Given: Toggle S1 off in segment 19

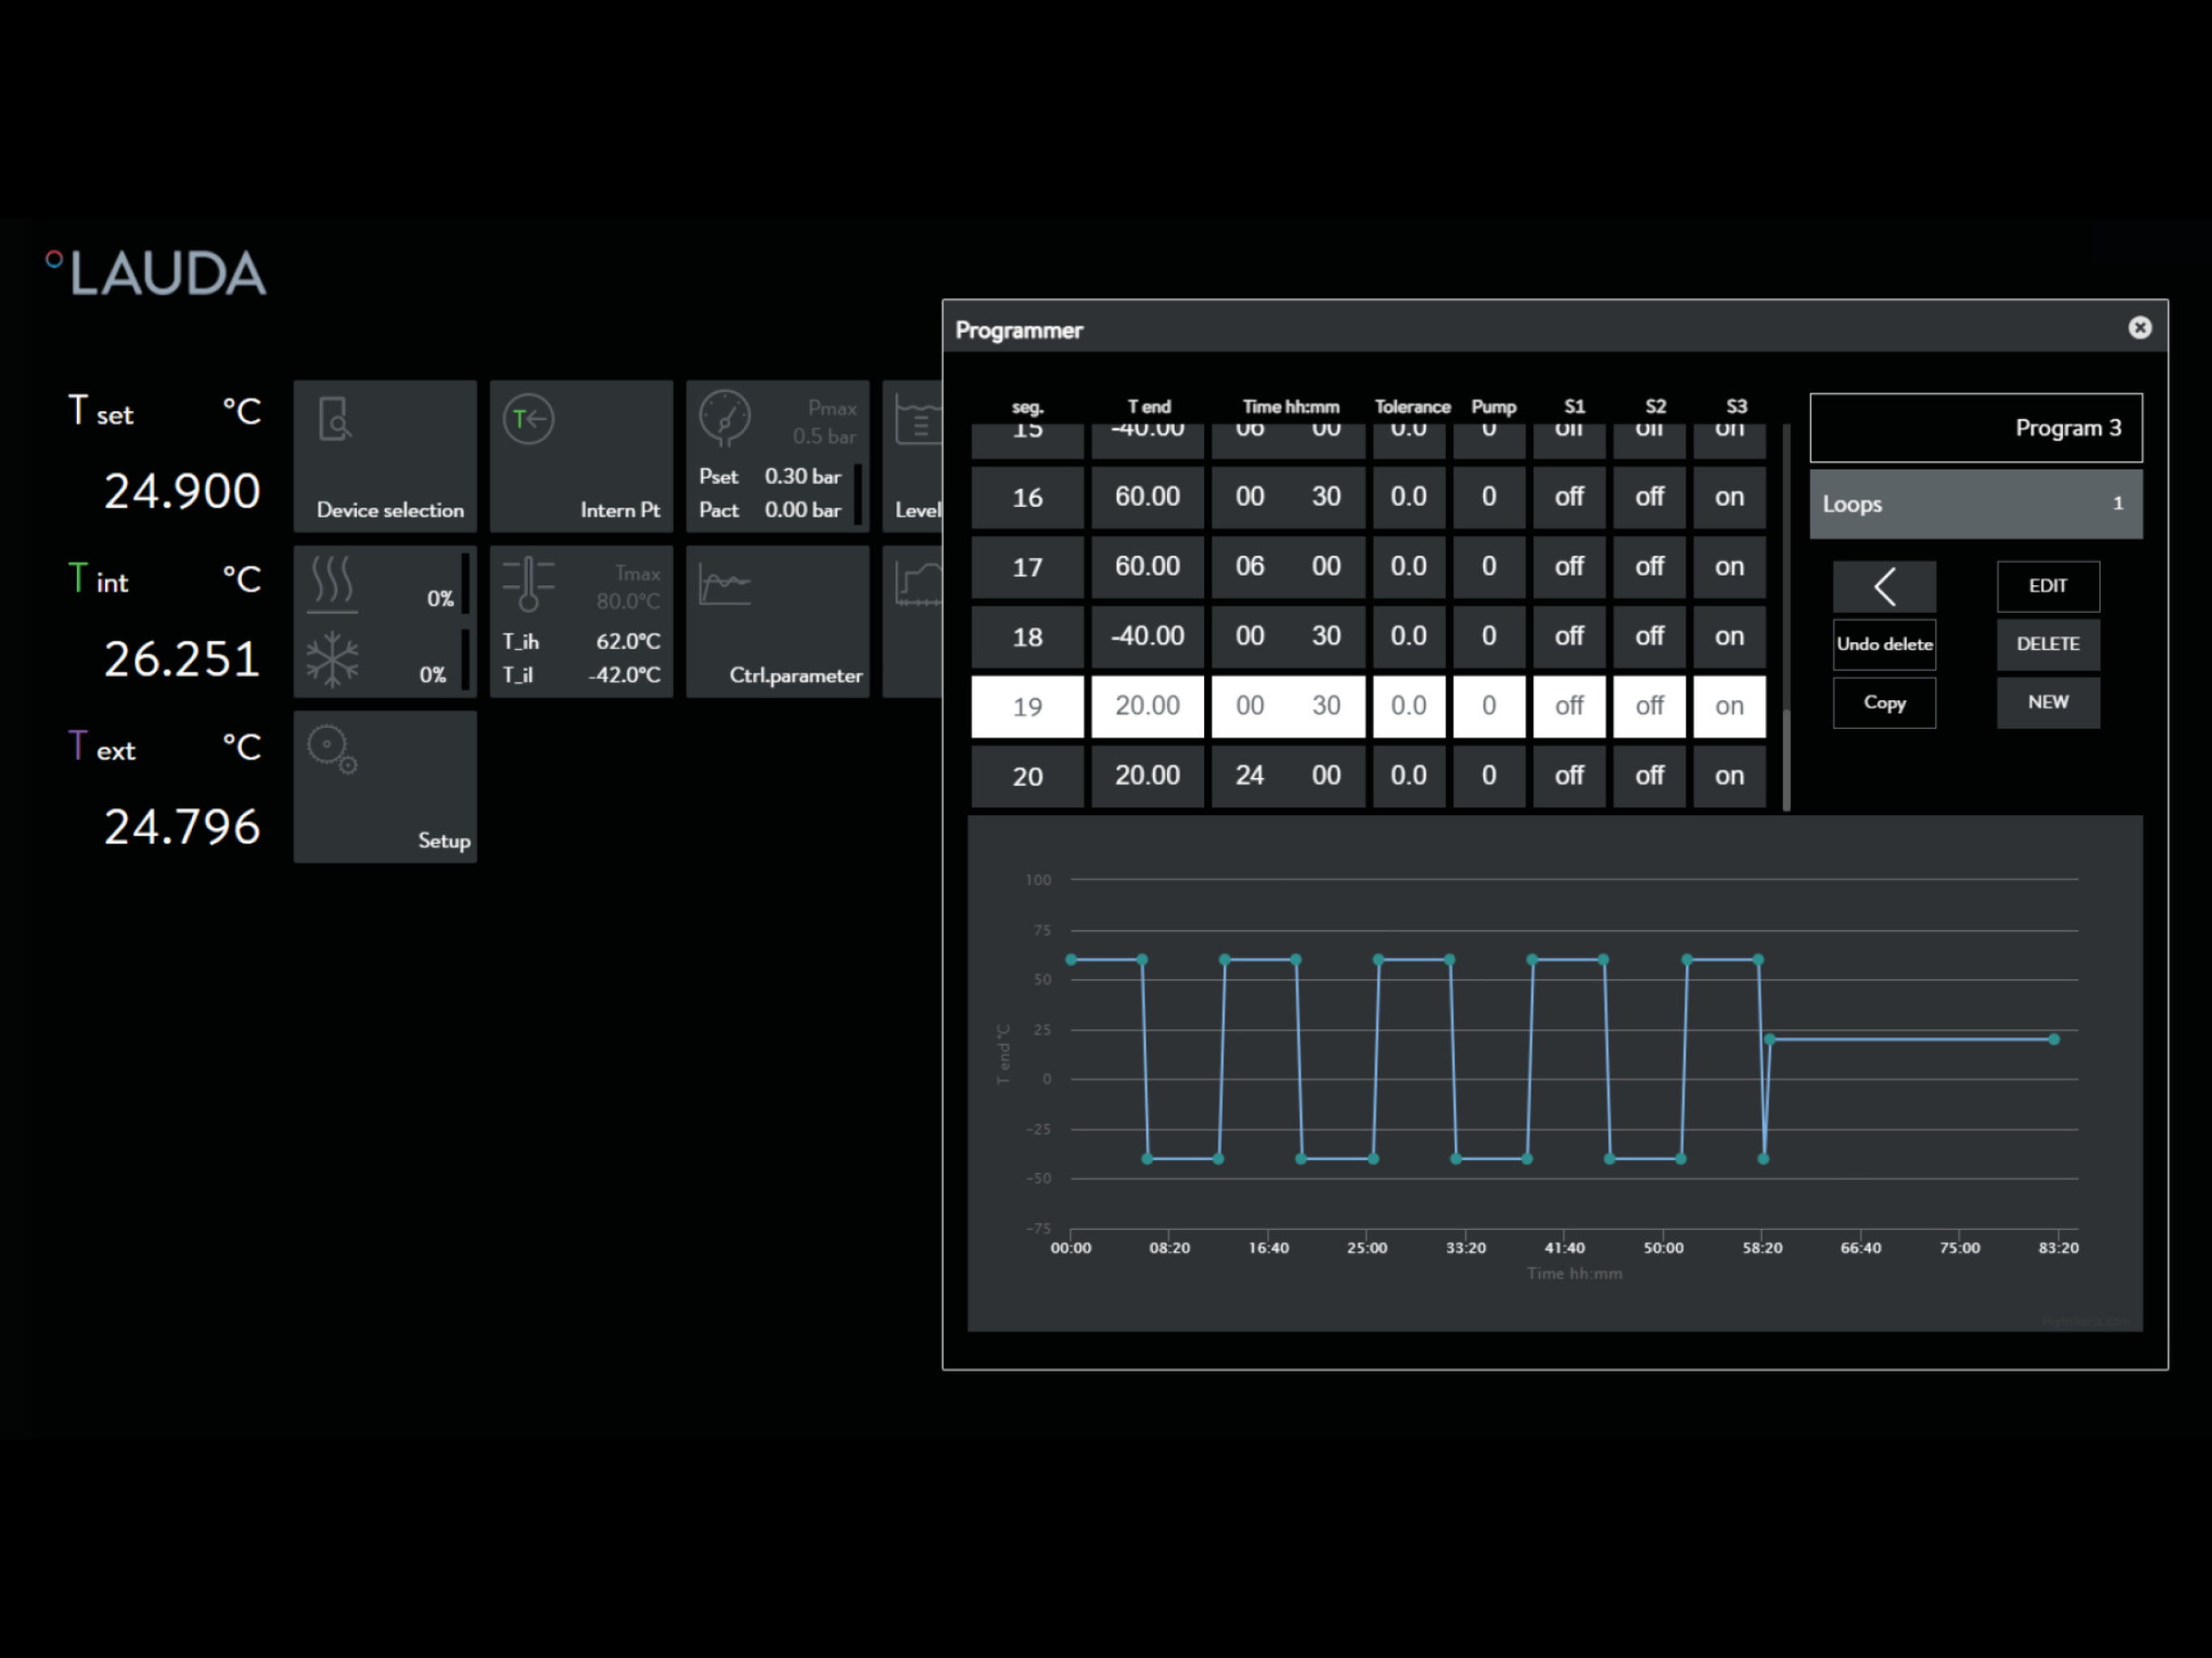Looking at the screenshot, I should [x=1569, y=706].
